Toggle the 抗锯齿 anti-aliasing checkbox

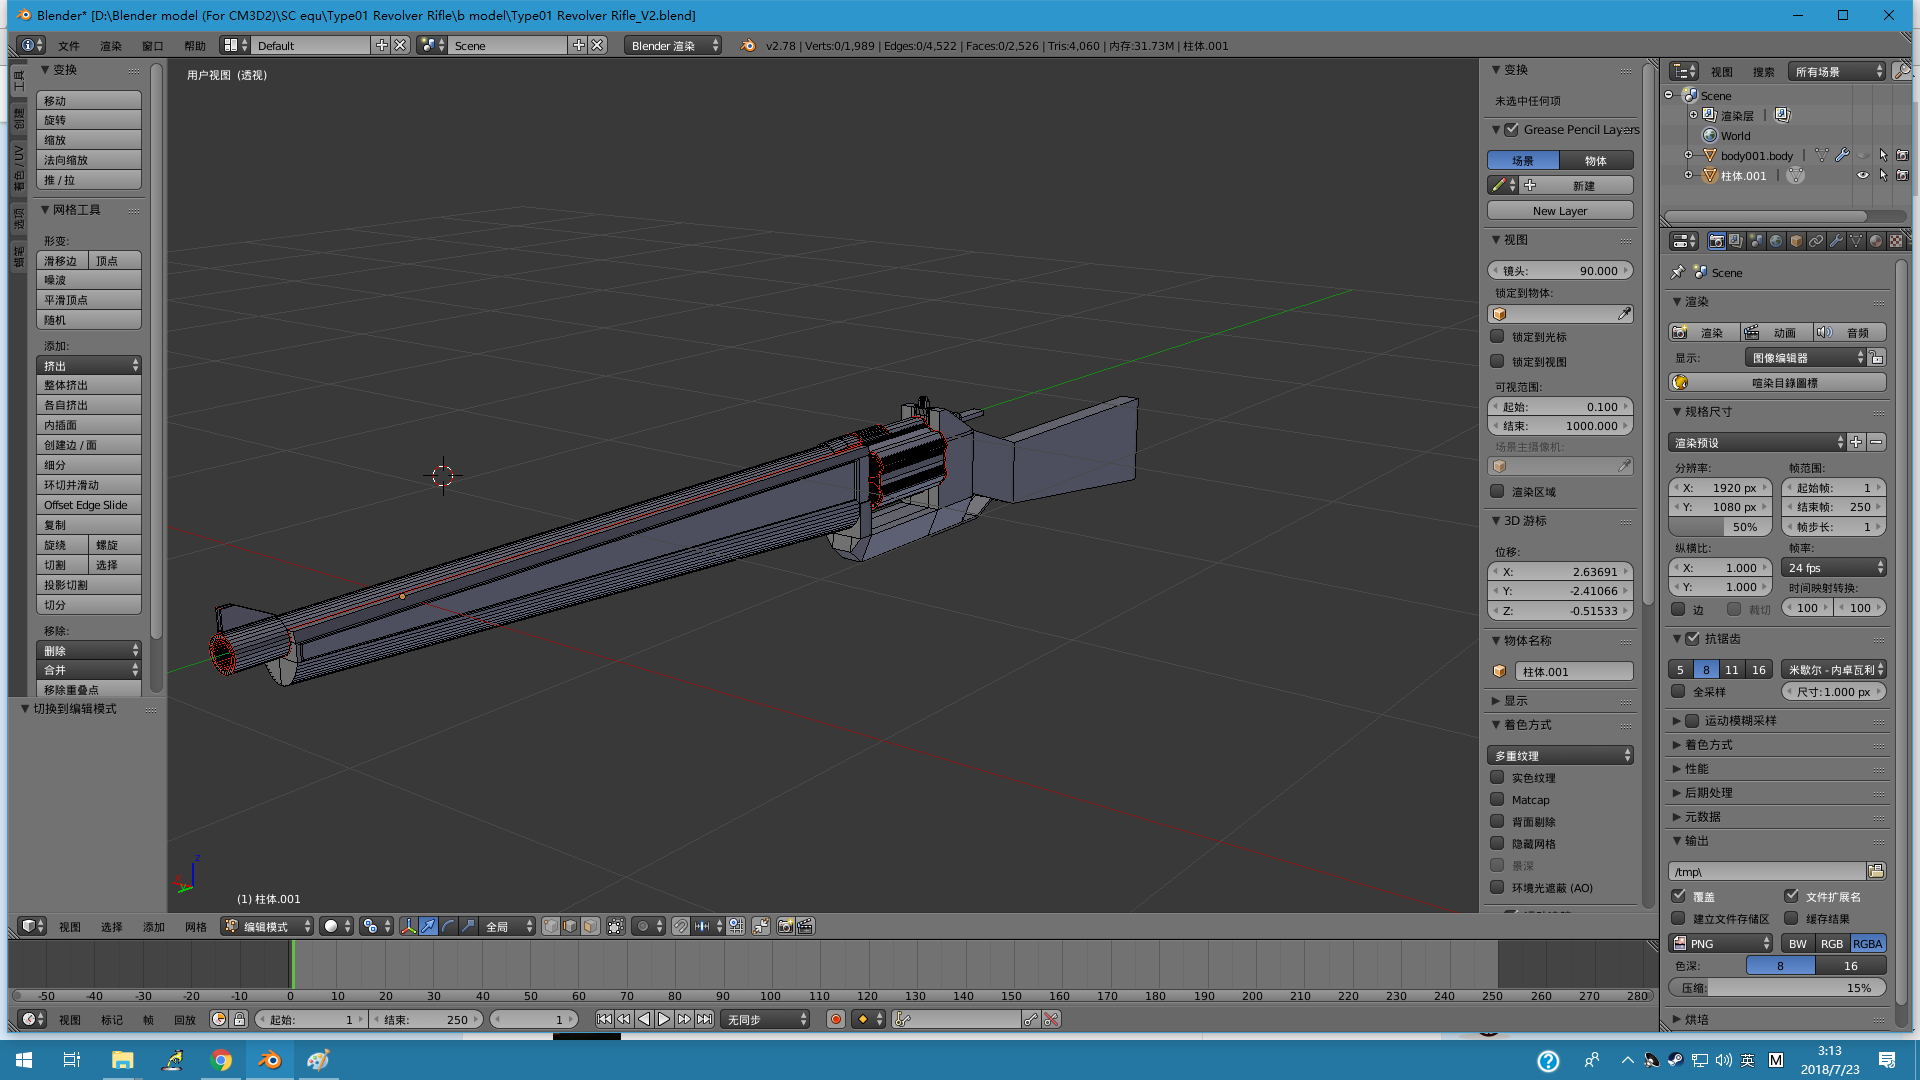[x=1692, y=639]
